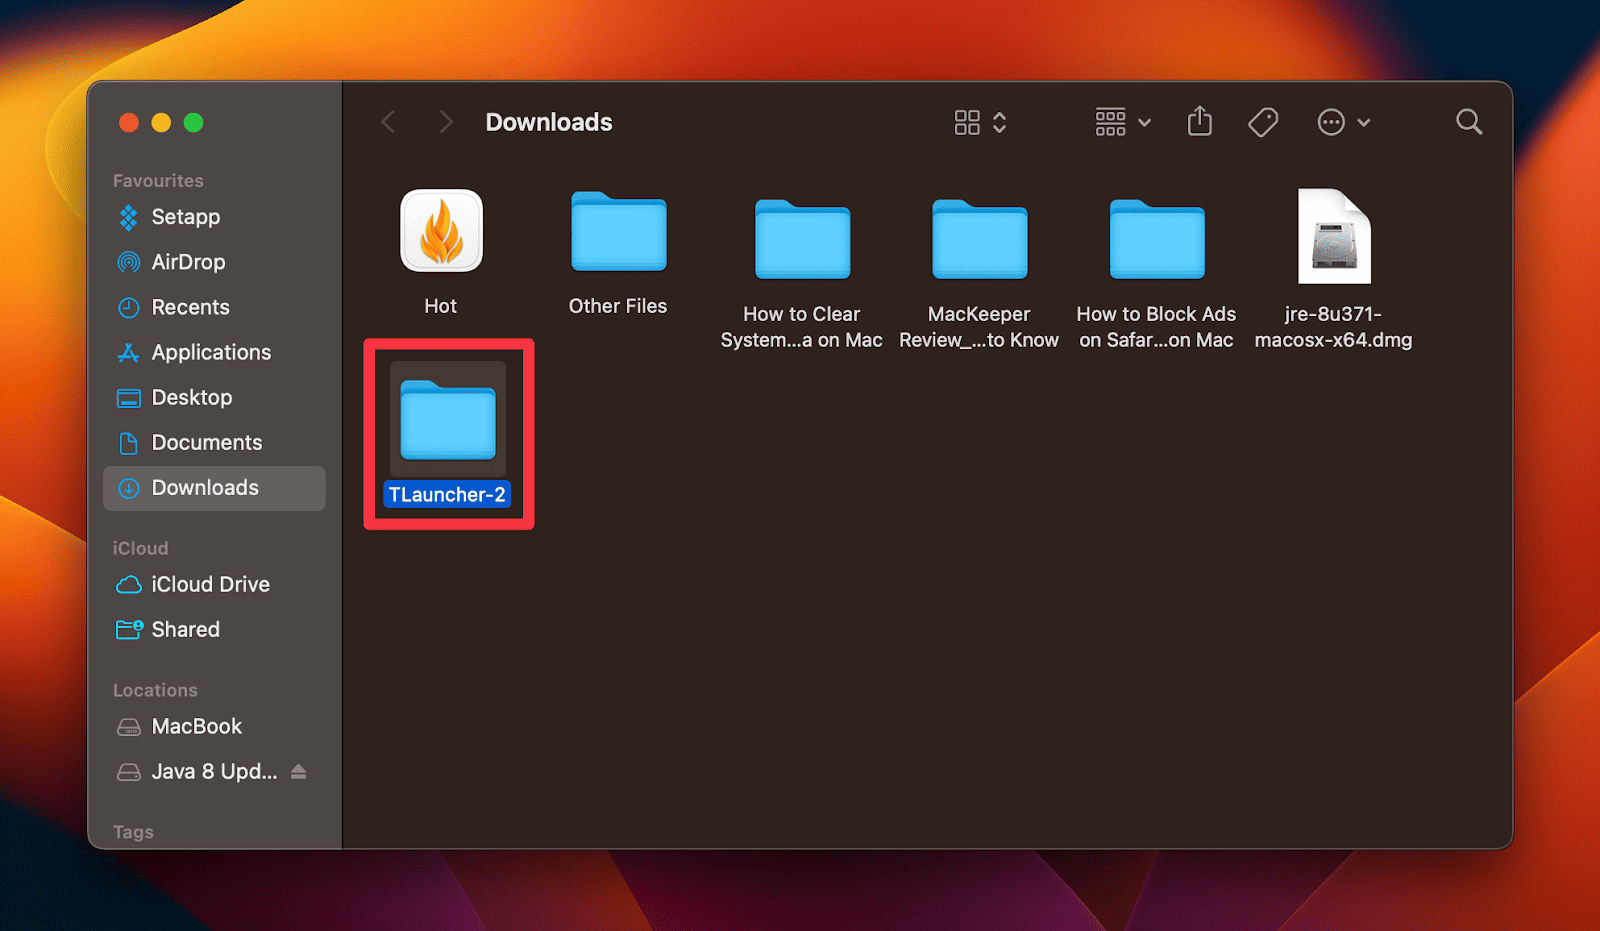Click the Favourites section header
This screenshot has height=931, width=1600.
tap(158, 181)
